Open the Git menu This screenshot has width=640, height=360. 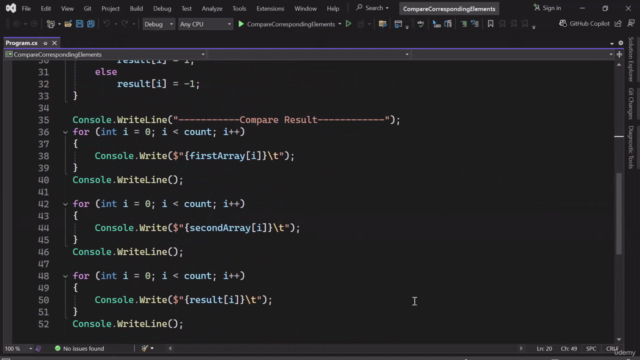click(87, 8)
